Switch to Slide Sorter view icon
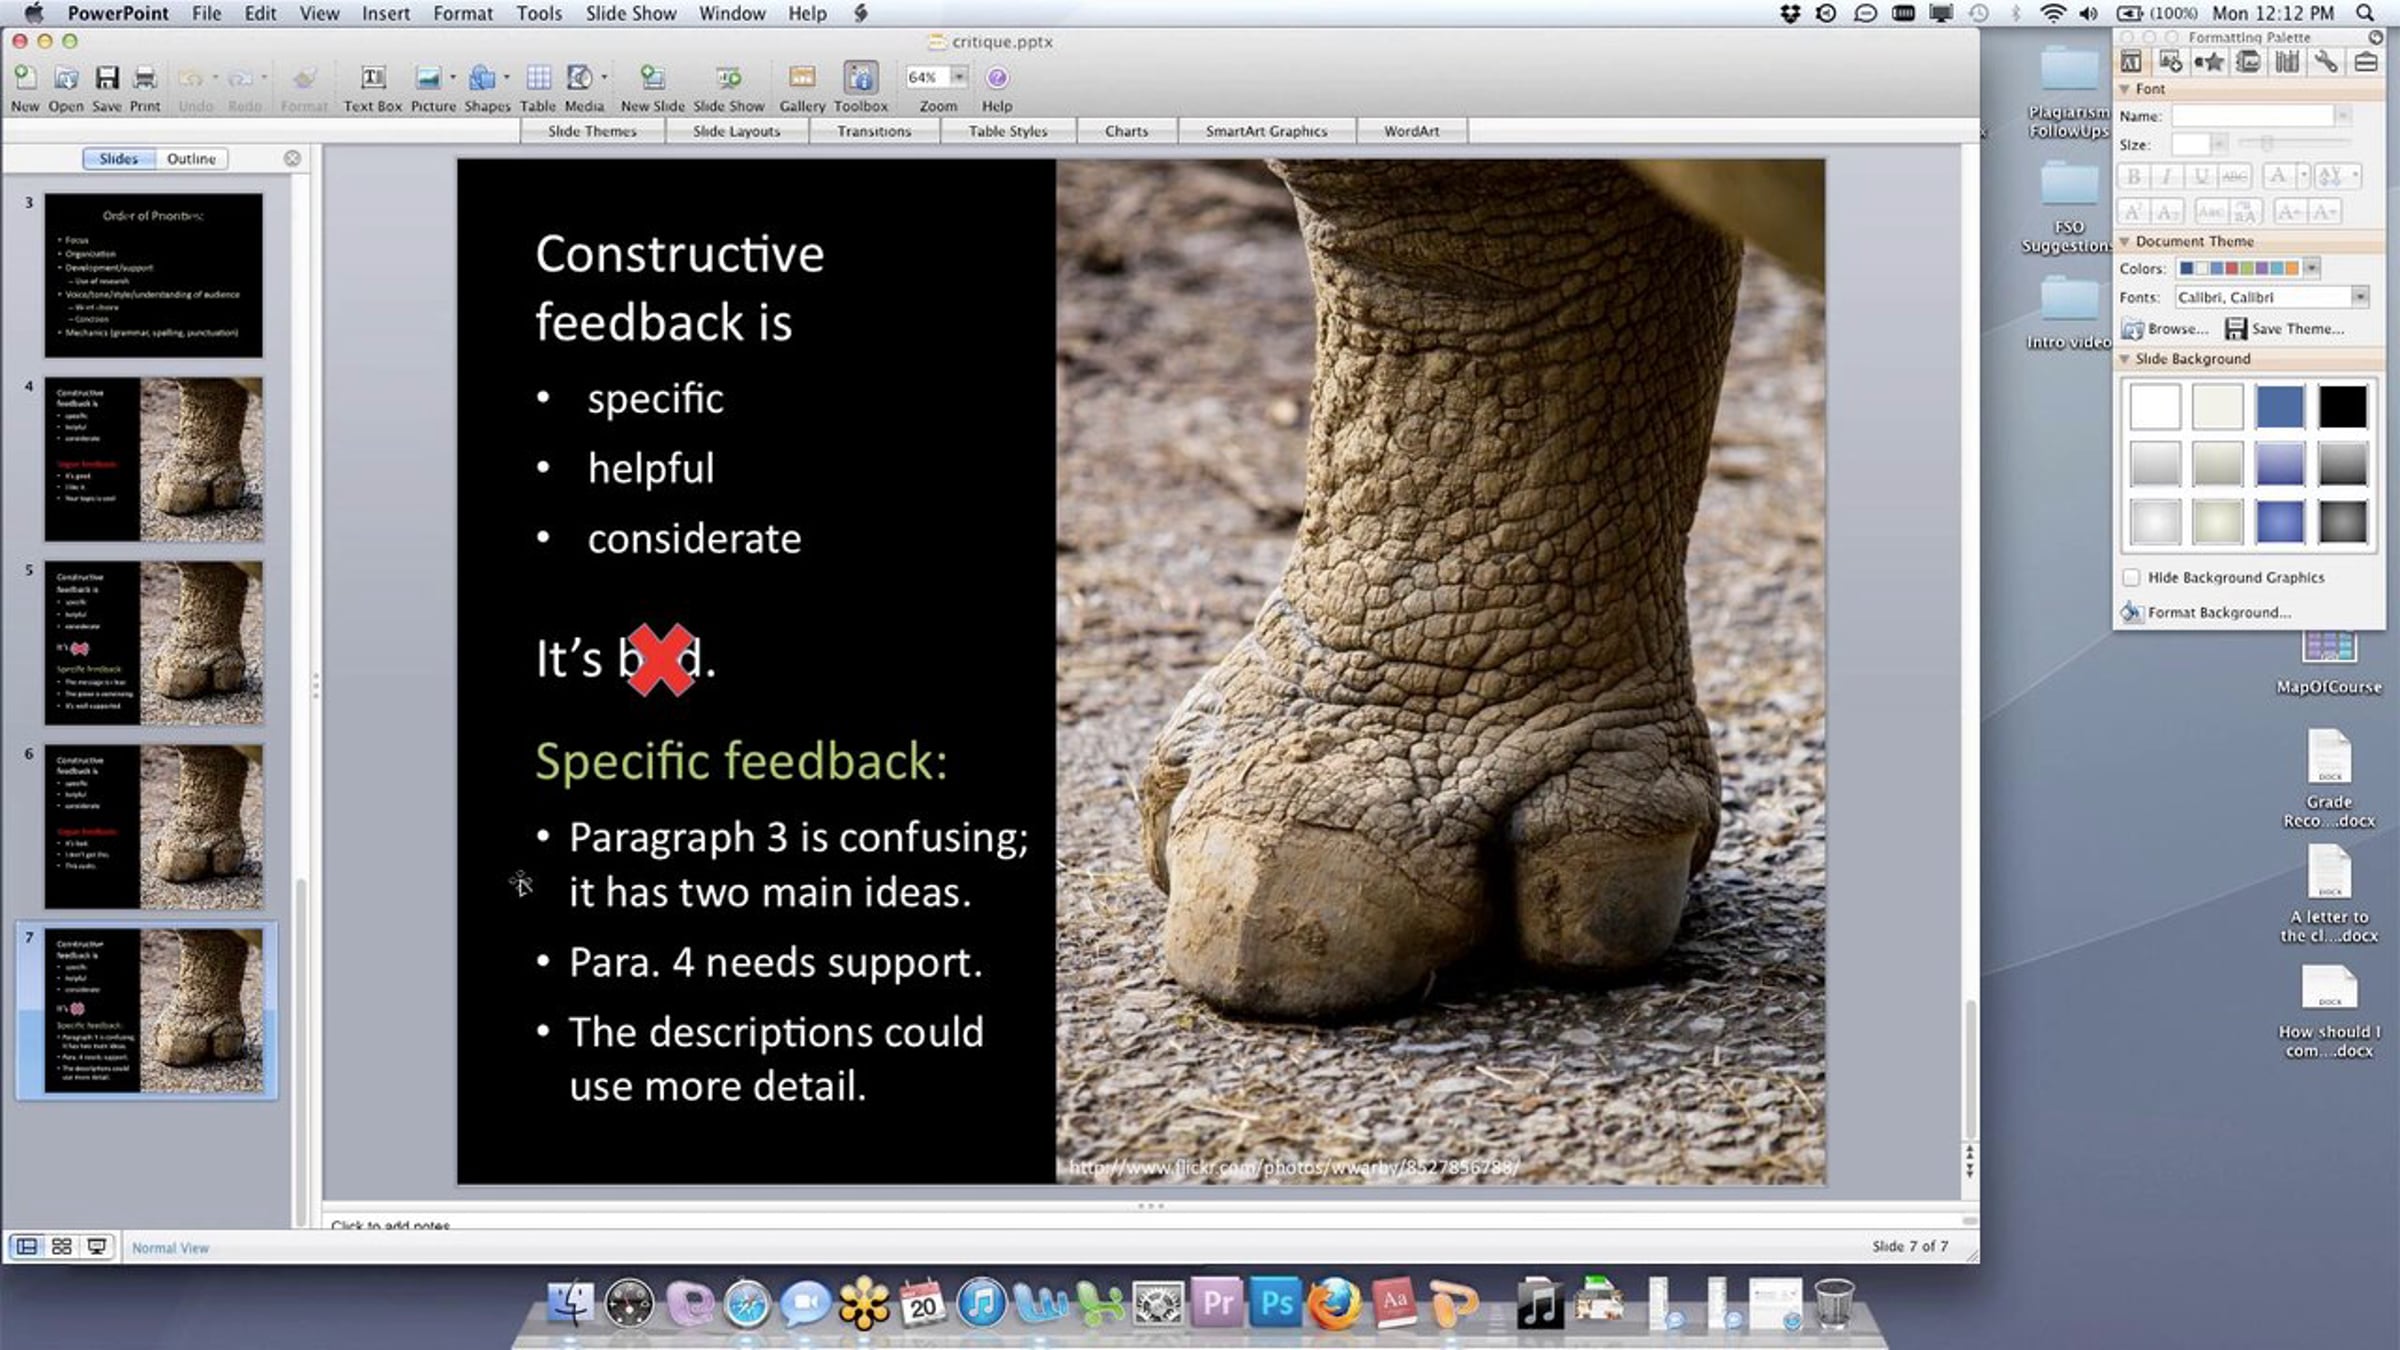2400x1350 pixels. click(61, 1246)
